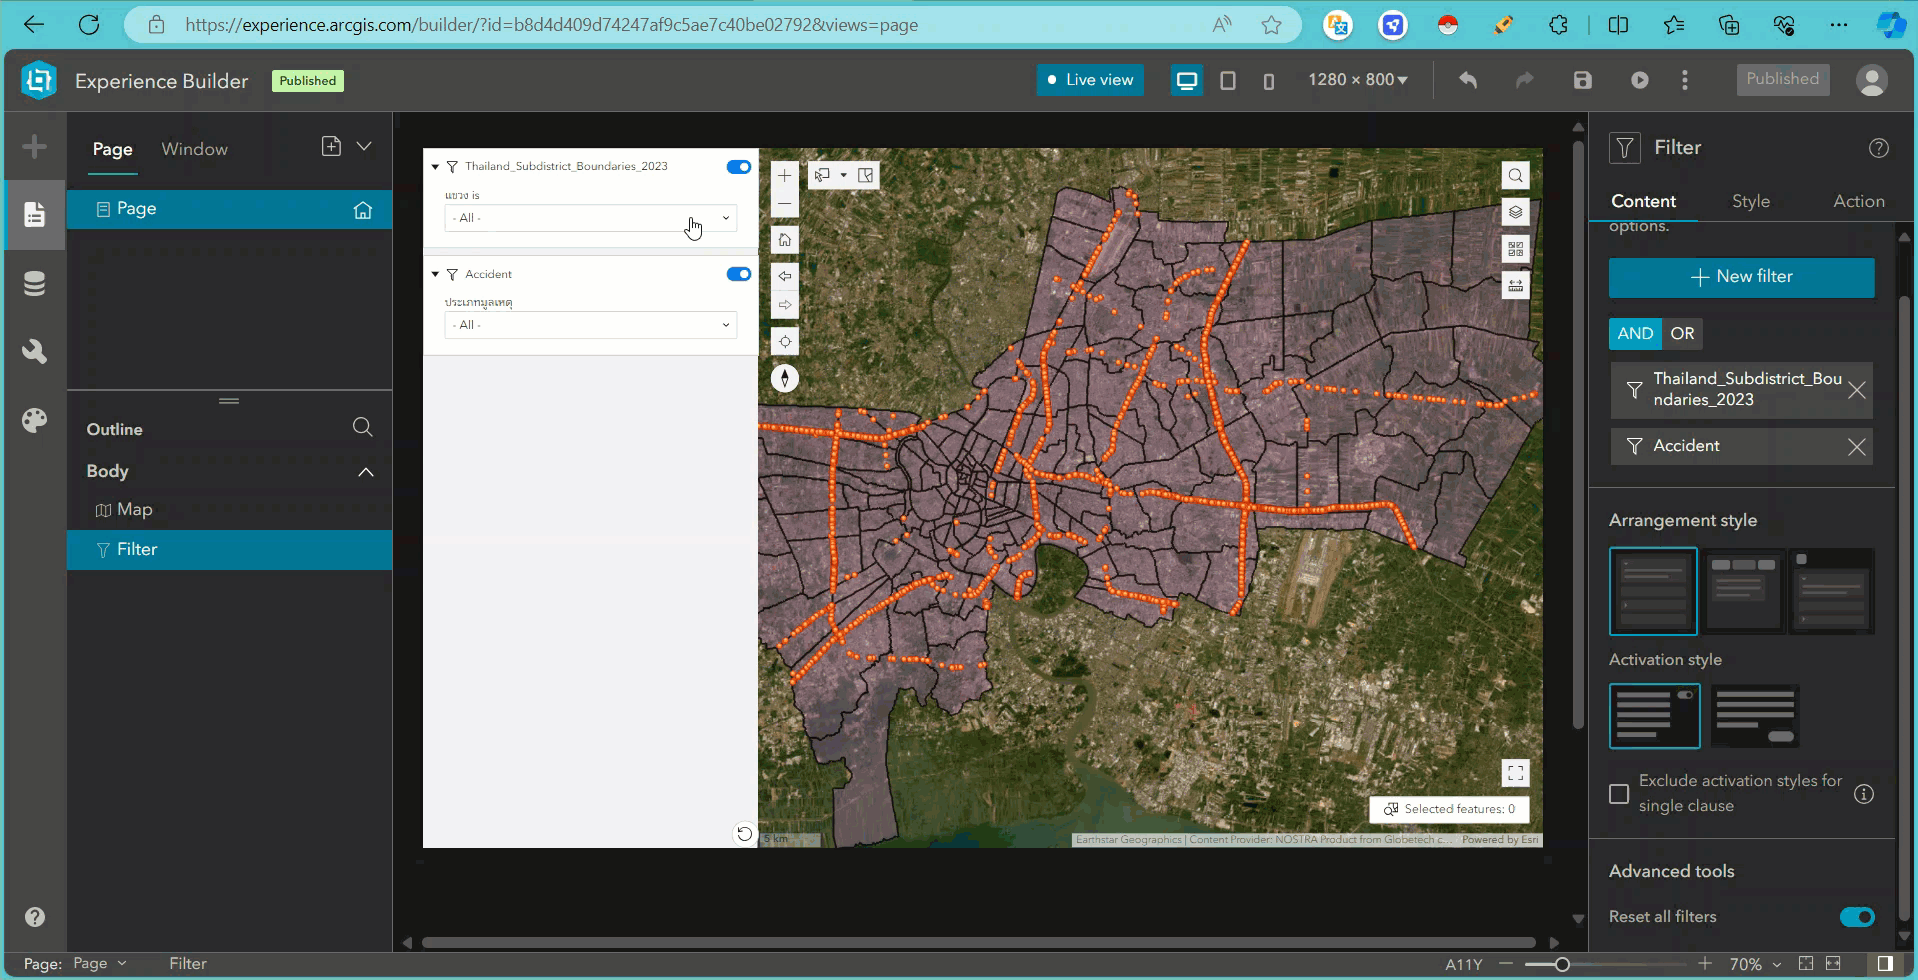
Task: Open the 1280 x 800 screen size dropdown
Action: pyautogui.click(x=1357, y=79)
